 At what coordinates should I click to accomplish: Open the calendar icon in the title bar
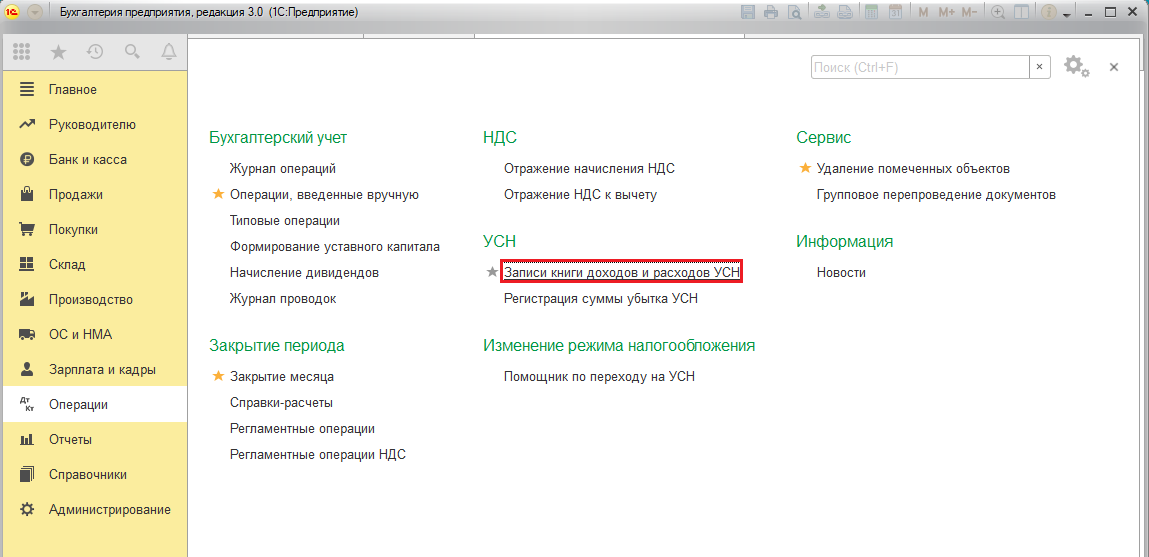(x=895, y=13)
